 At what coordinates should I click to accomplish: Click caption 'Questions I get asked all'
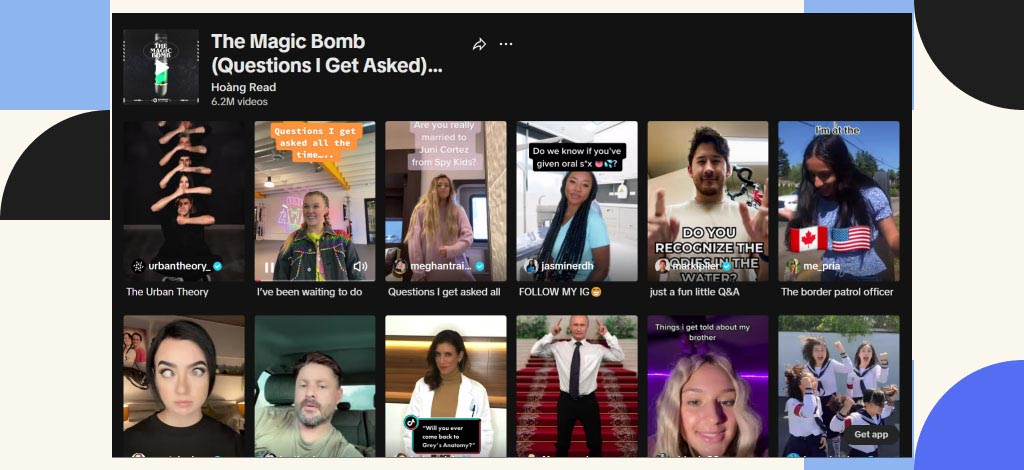[x=444, y=292]
